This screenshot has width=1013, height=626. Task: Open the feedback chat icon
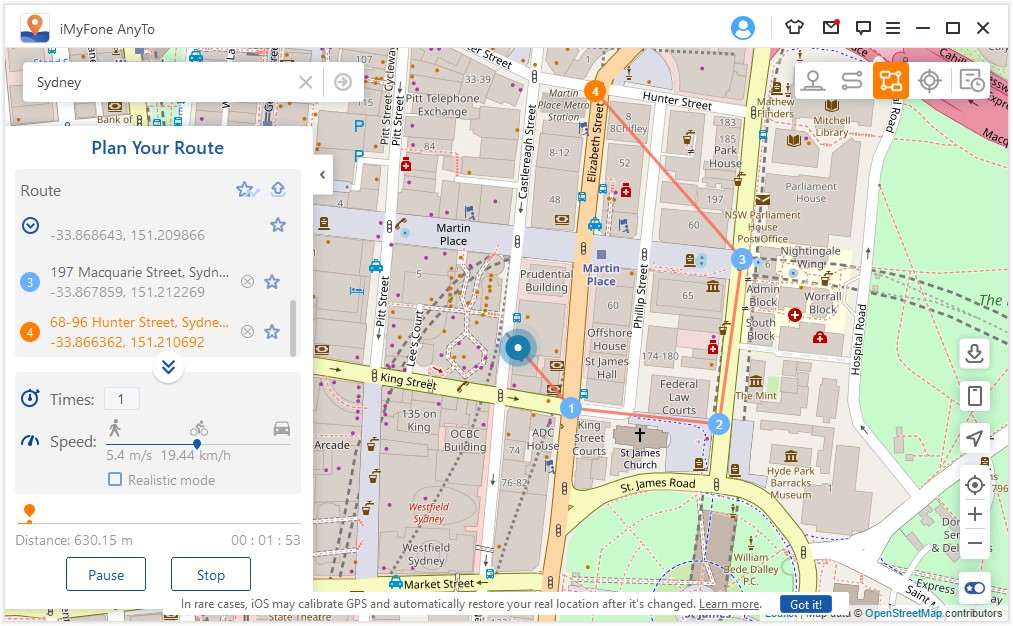click(862, 27)
